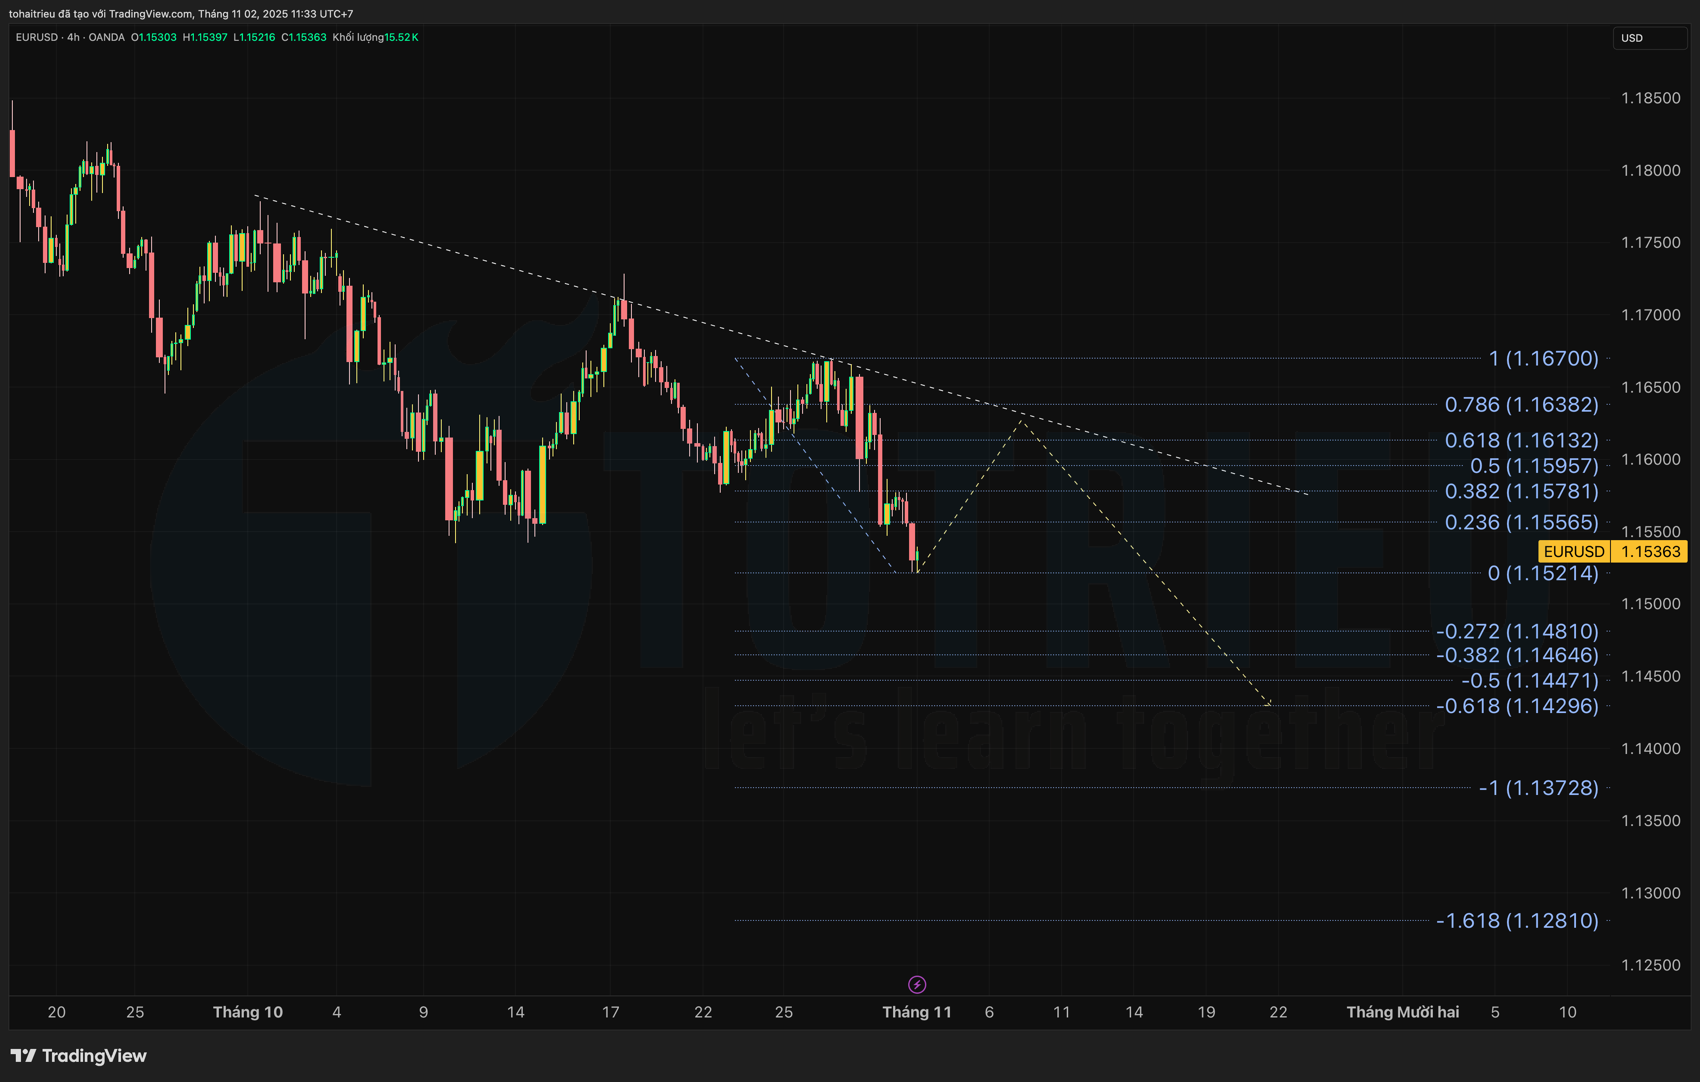
Task: Select the yellow EURUSD price tag on the price scale
Action: coord(1573,551)
